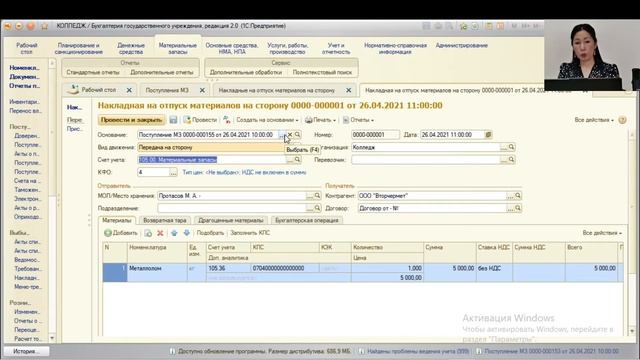Click the ellipsis button next to КФО
This screenshot has height=360, width=640.
173,173
